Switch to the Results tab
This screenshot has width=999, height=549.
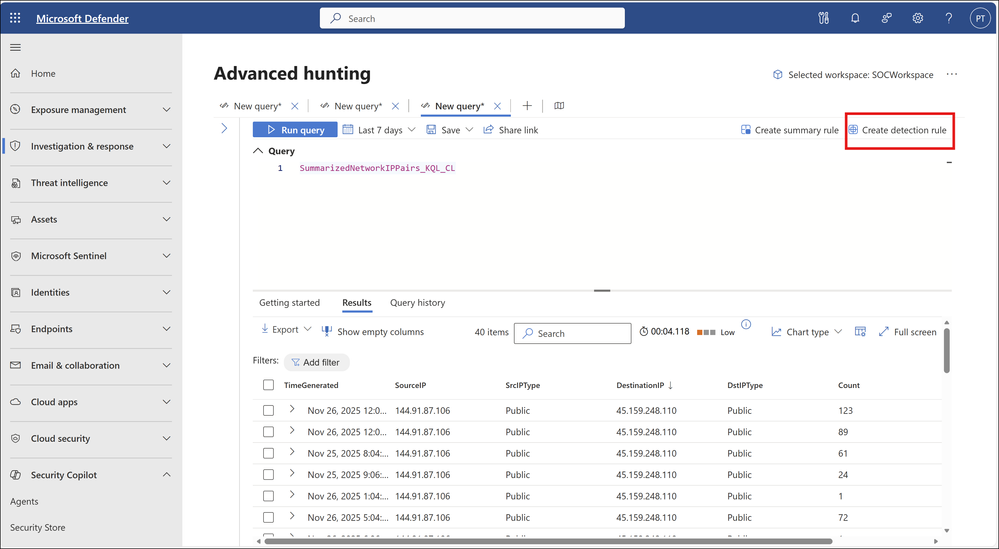point(357,303)
